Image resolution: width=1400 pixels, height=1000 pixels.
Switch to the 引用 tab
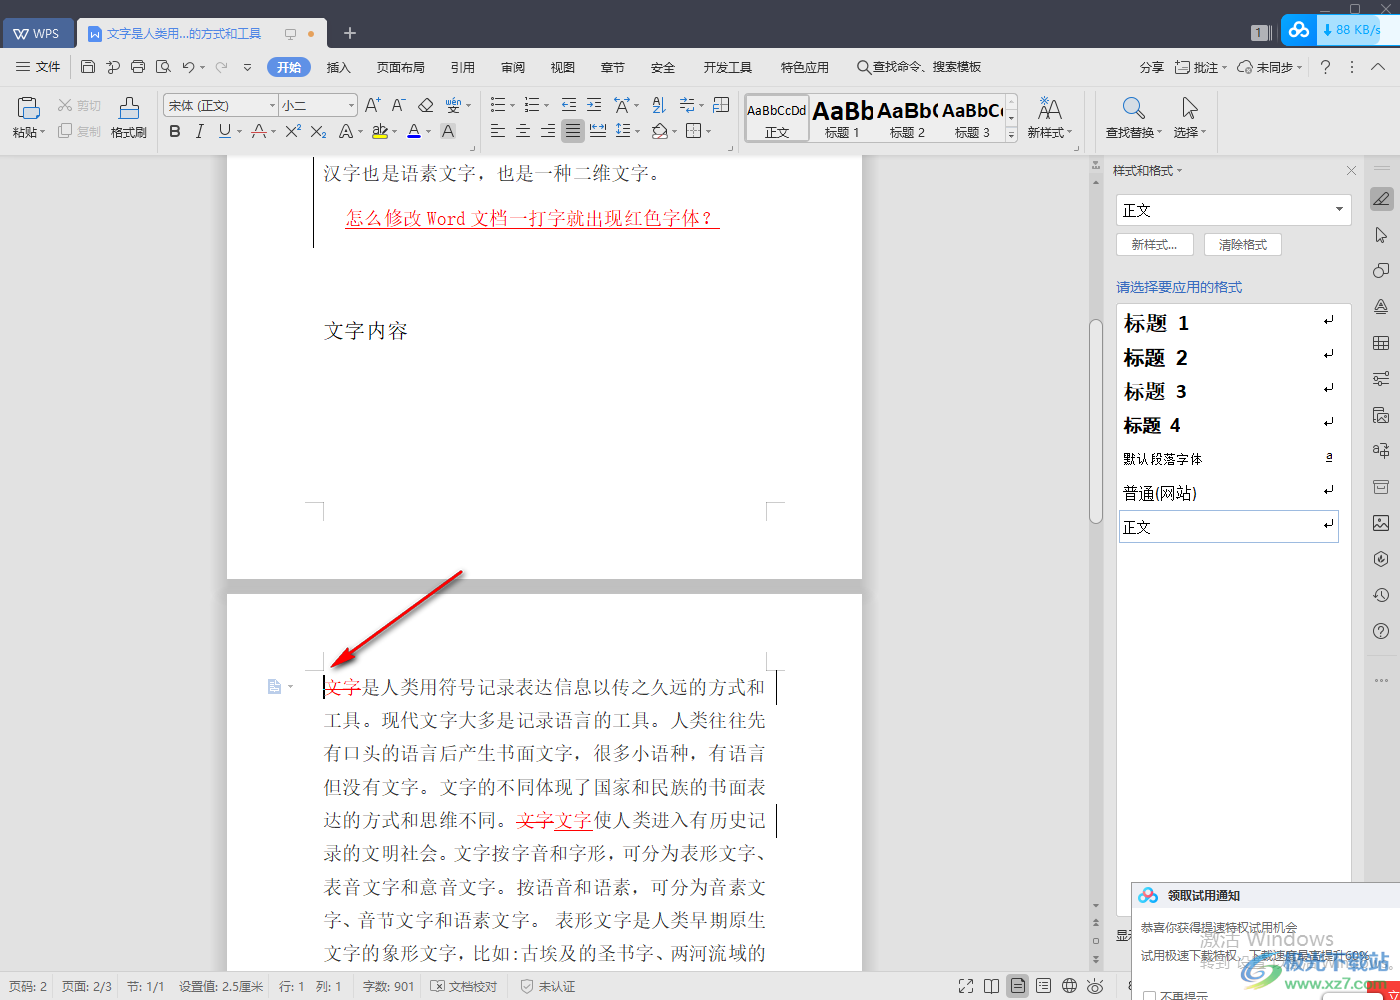coord(462,67)
